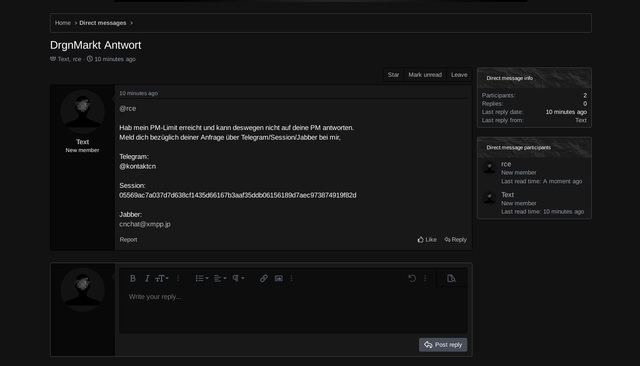
Task: Click the Last reply from Text value
Action: pos(581,120)
